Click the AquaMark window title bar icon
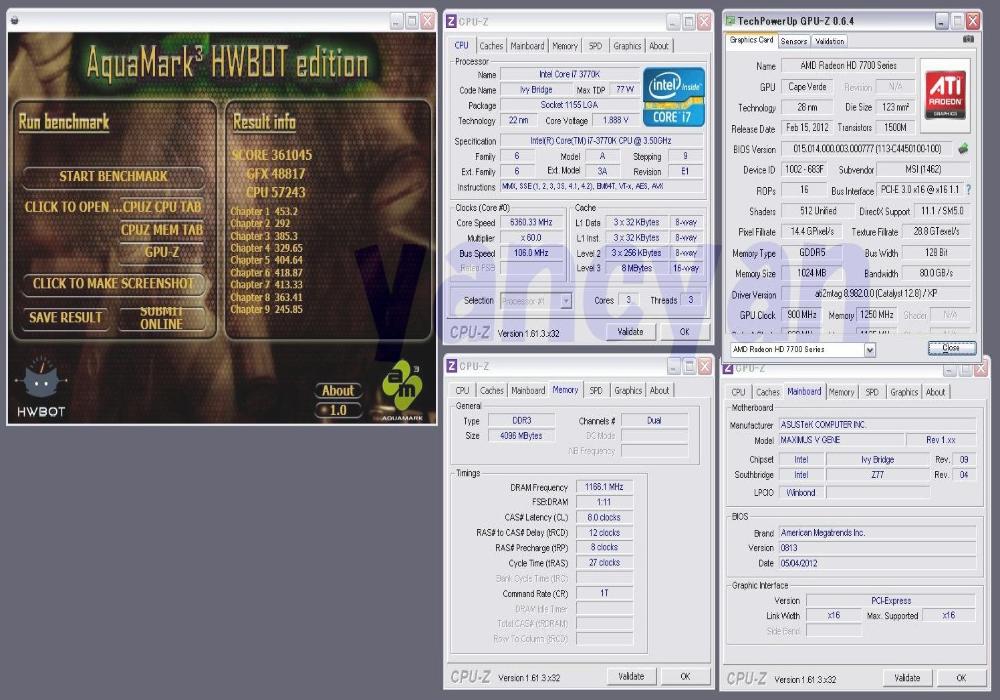Screen dimensions: 1000x700 click(x=15, y=20)
